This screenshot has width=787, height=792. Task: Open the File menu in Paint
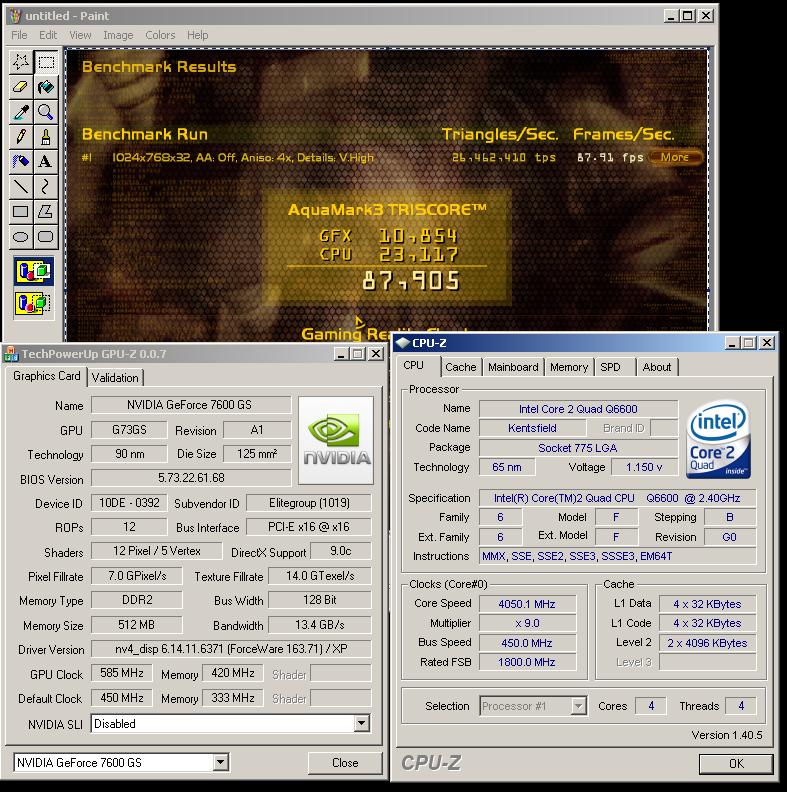19,35
